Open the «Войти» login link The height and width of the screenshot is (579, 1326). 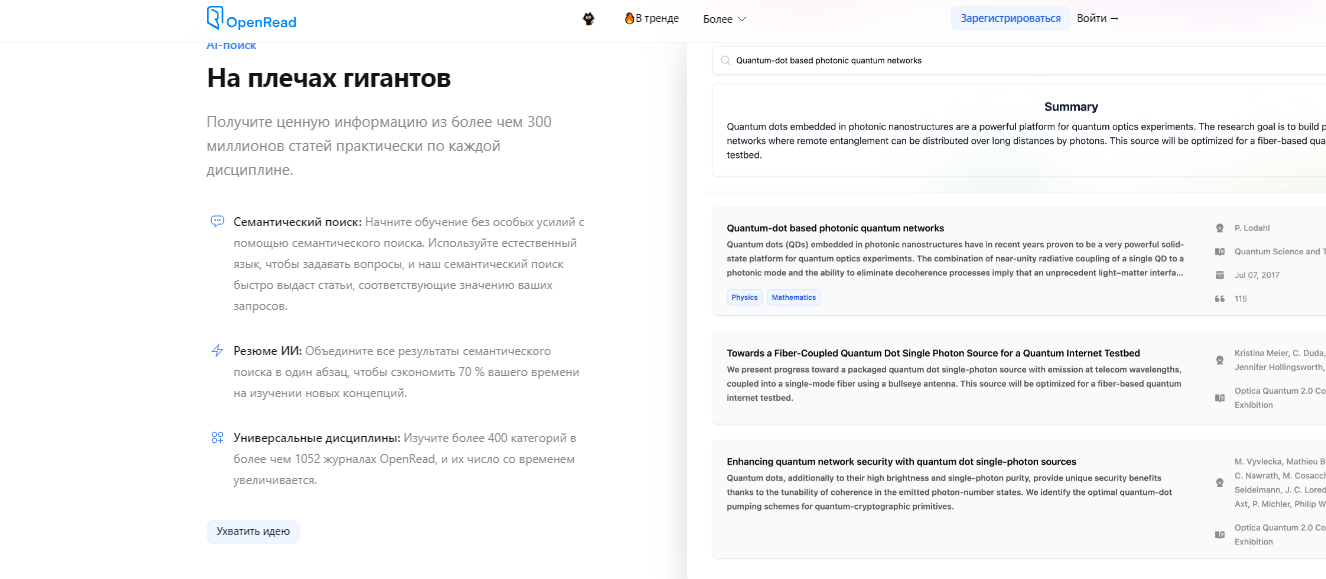point(1098,19)
